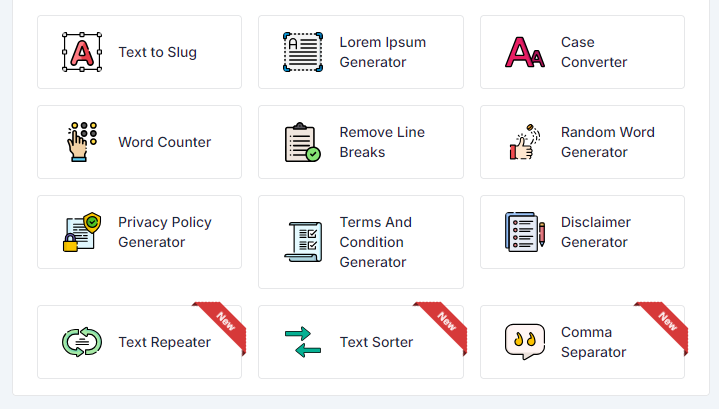This screenshot has width=719, height=409.
Task: Click the Remove Line Breaks clipboard icon
Action: (303, 142)
